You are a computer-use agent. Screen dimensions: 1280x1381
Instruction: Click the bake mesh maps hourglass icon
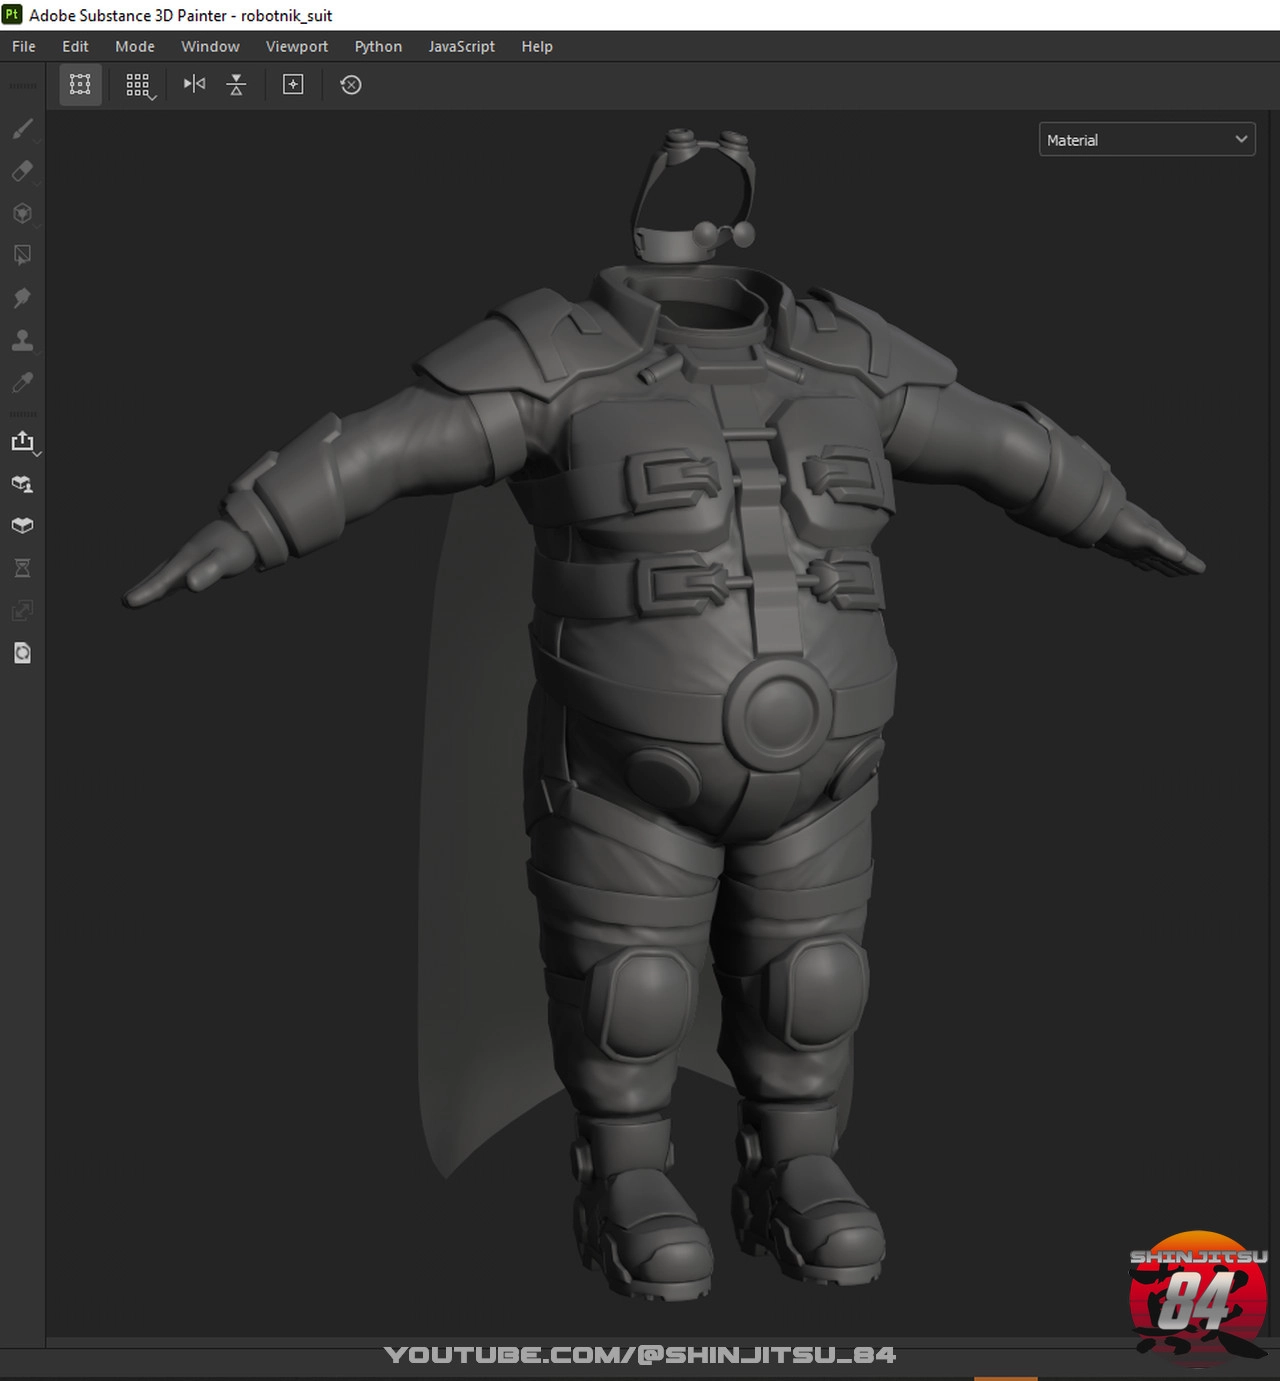[x=22, y=568]
